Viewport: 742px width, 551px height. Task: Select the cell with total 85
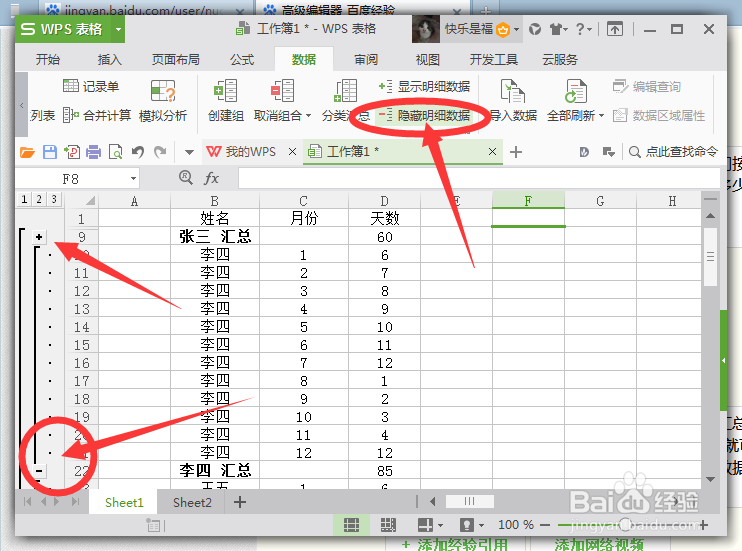(x=384, y=471)
